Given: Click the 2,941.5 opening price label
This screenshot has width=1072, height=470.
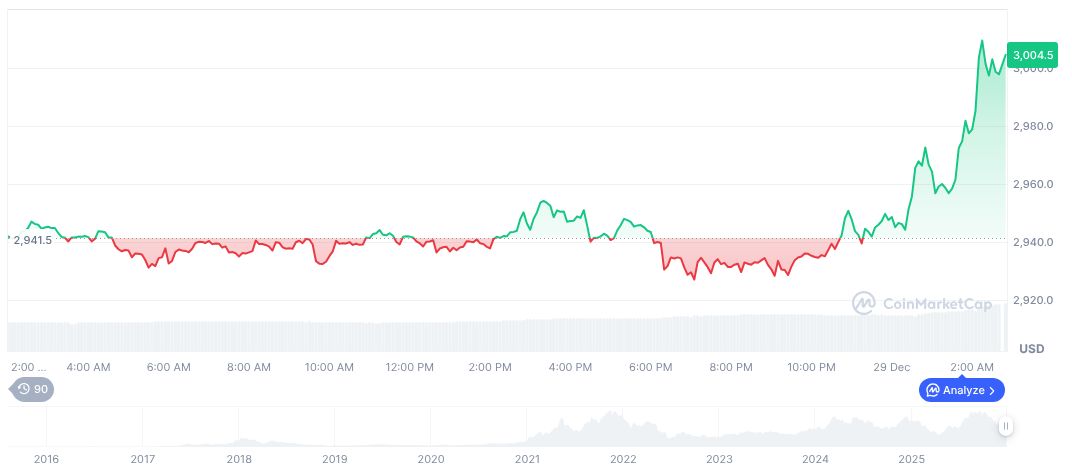Looking at the screenshot, I should pos(32,240).
